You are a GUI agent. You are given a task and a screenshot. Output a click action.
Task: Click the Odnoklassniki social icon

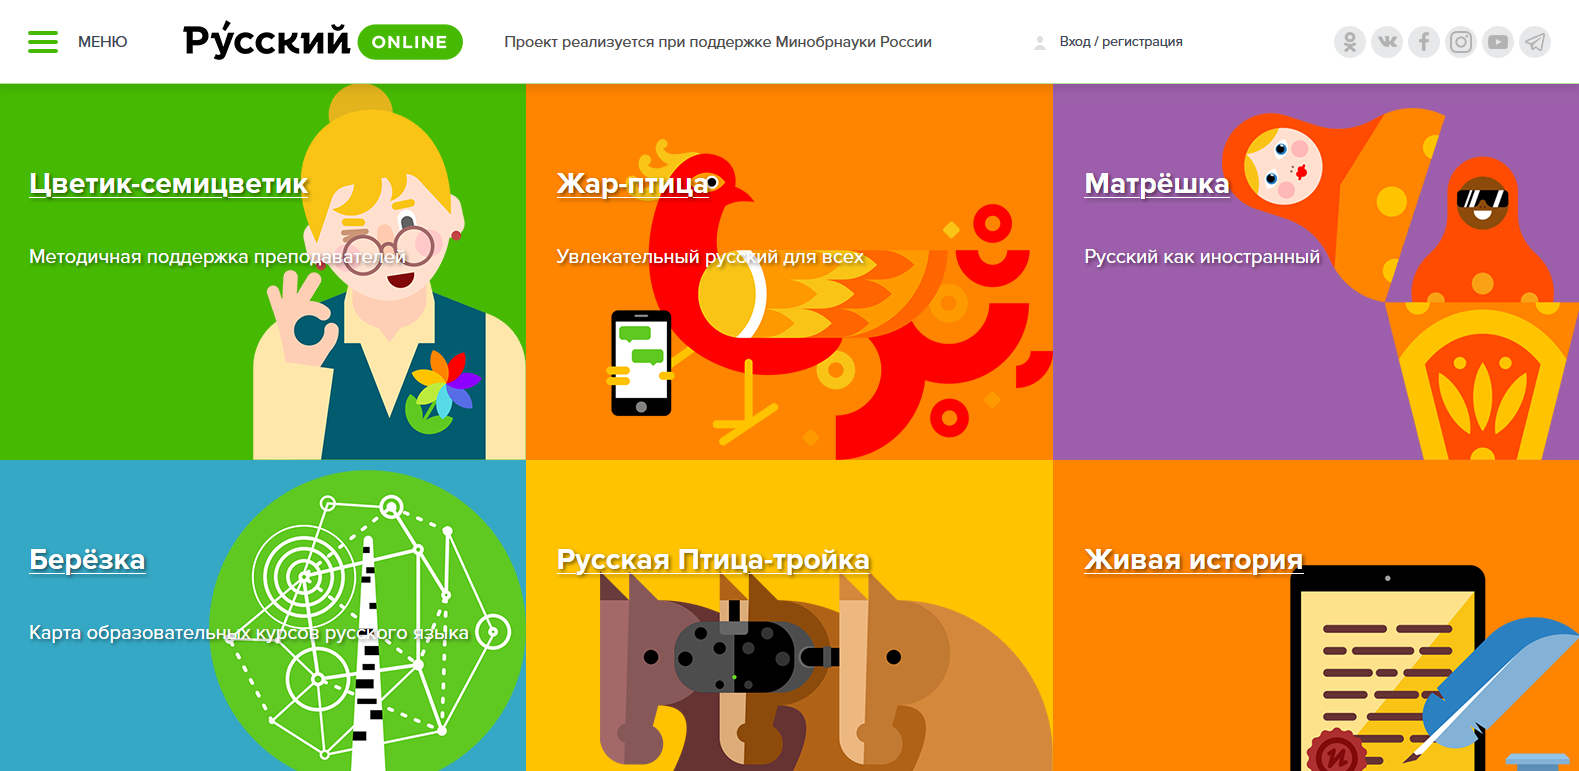coord(1350,42)
